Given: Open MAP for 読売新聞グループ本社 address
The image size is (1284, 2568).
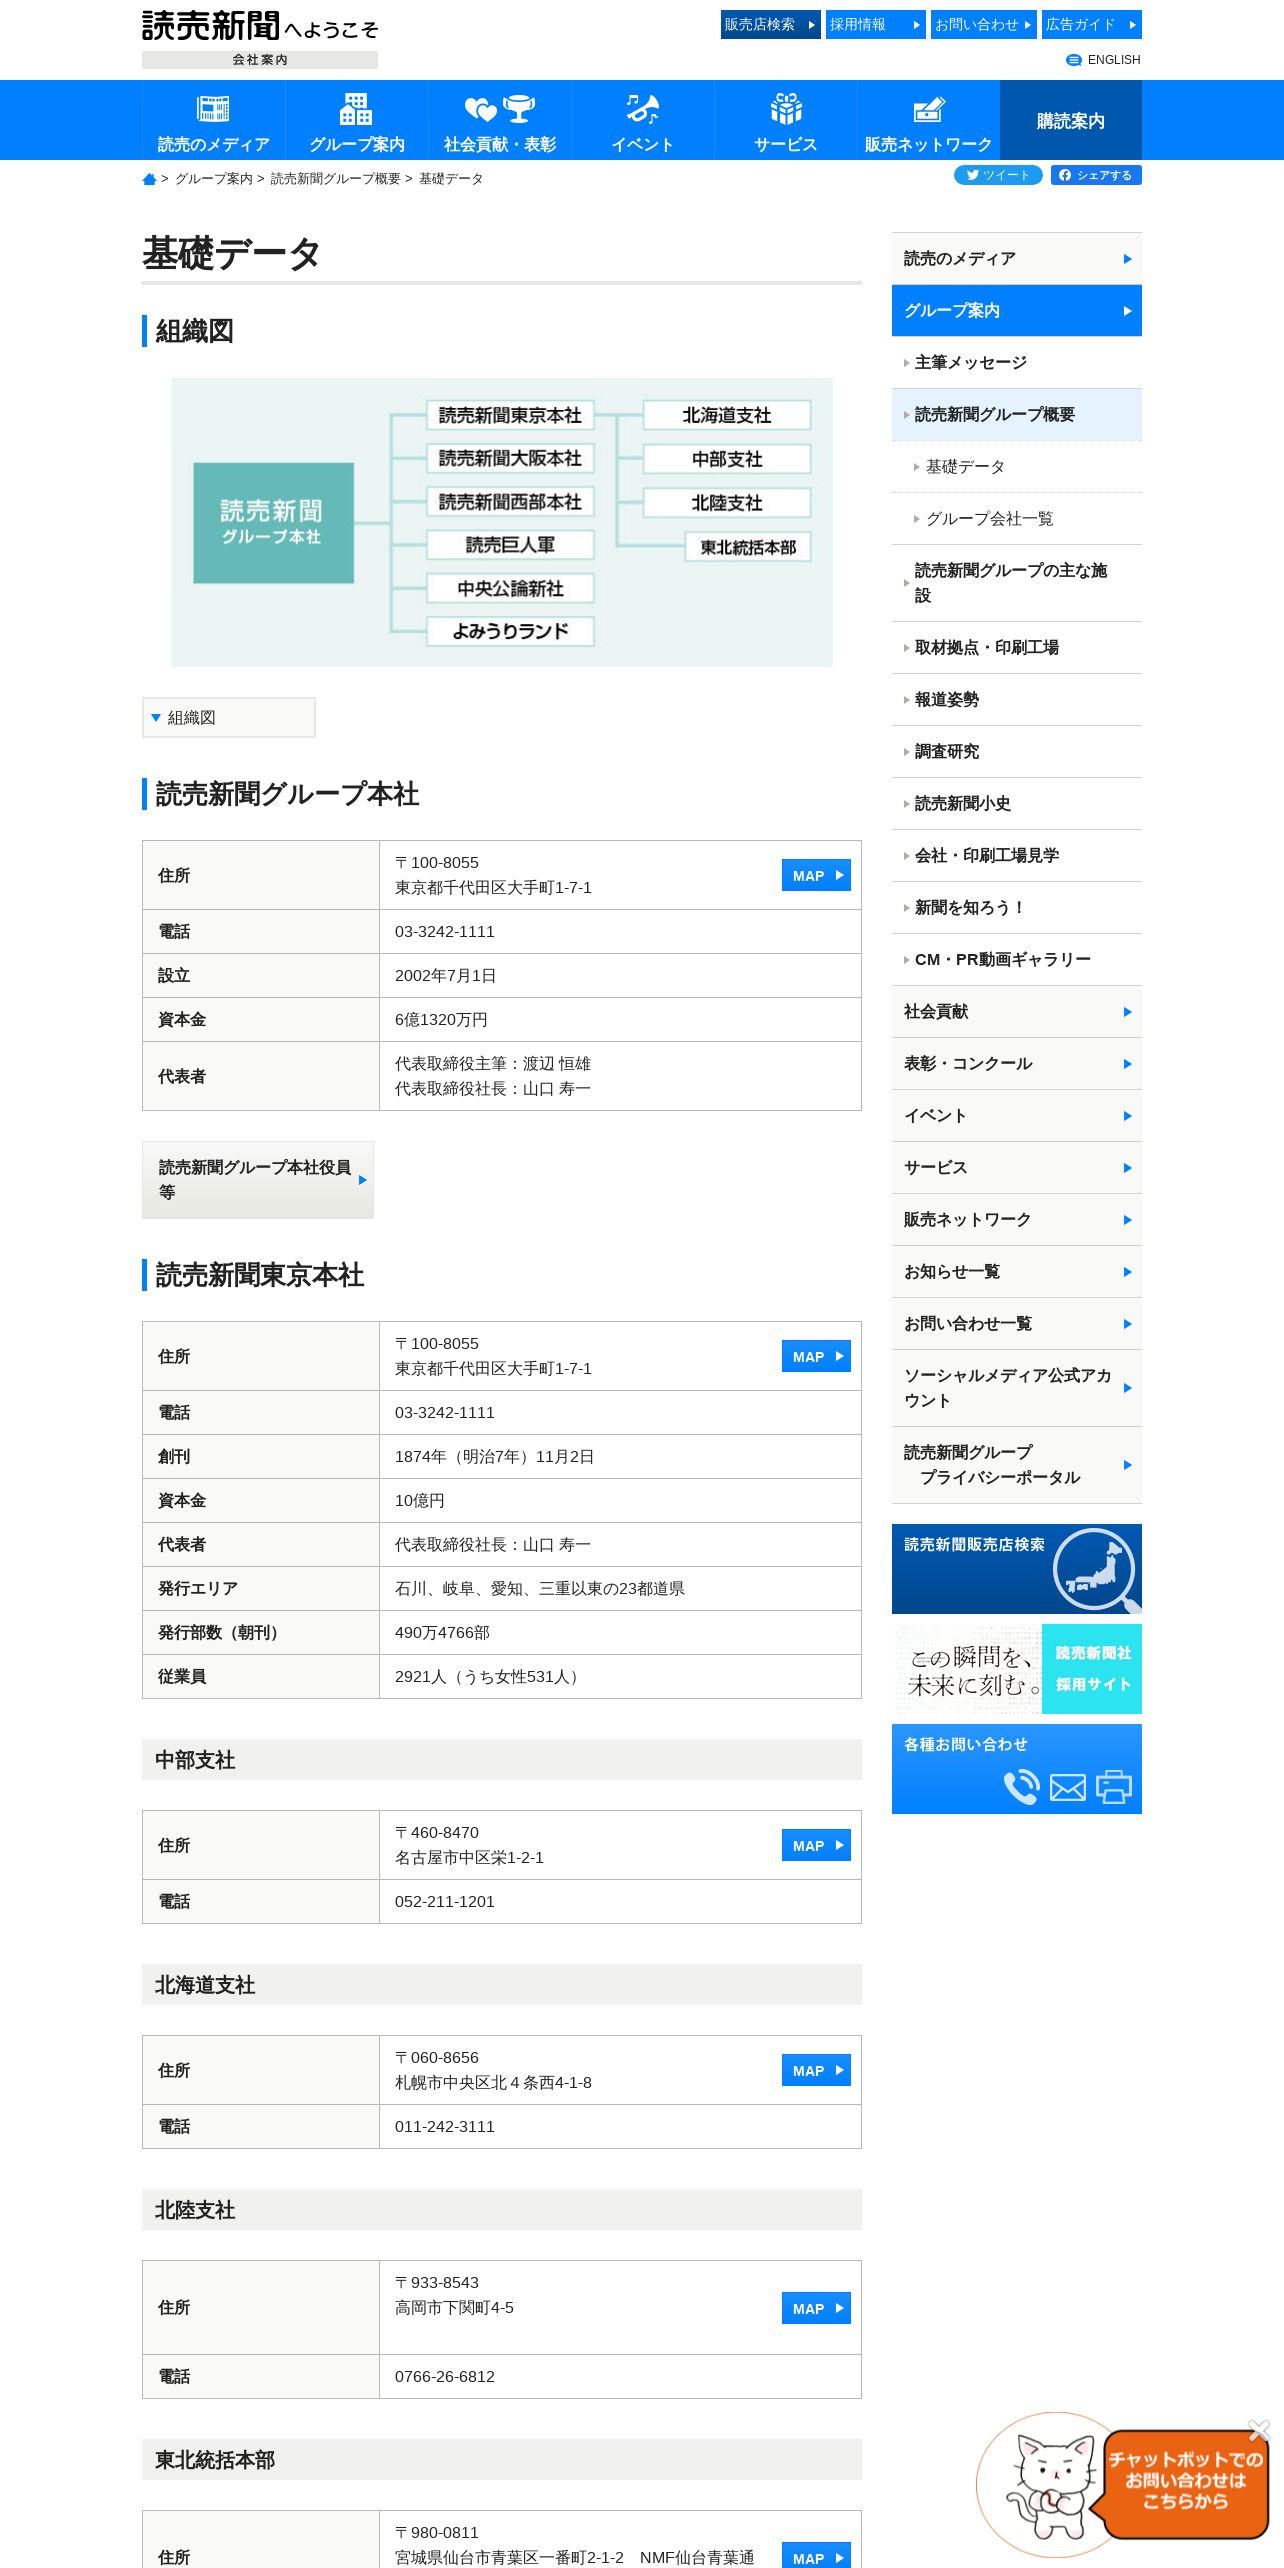Looking at the screenshot, I should pos(816,875).
